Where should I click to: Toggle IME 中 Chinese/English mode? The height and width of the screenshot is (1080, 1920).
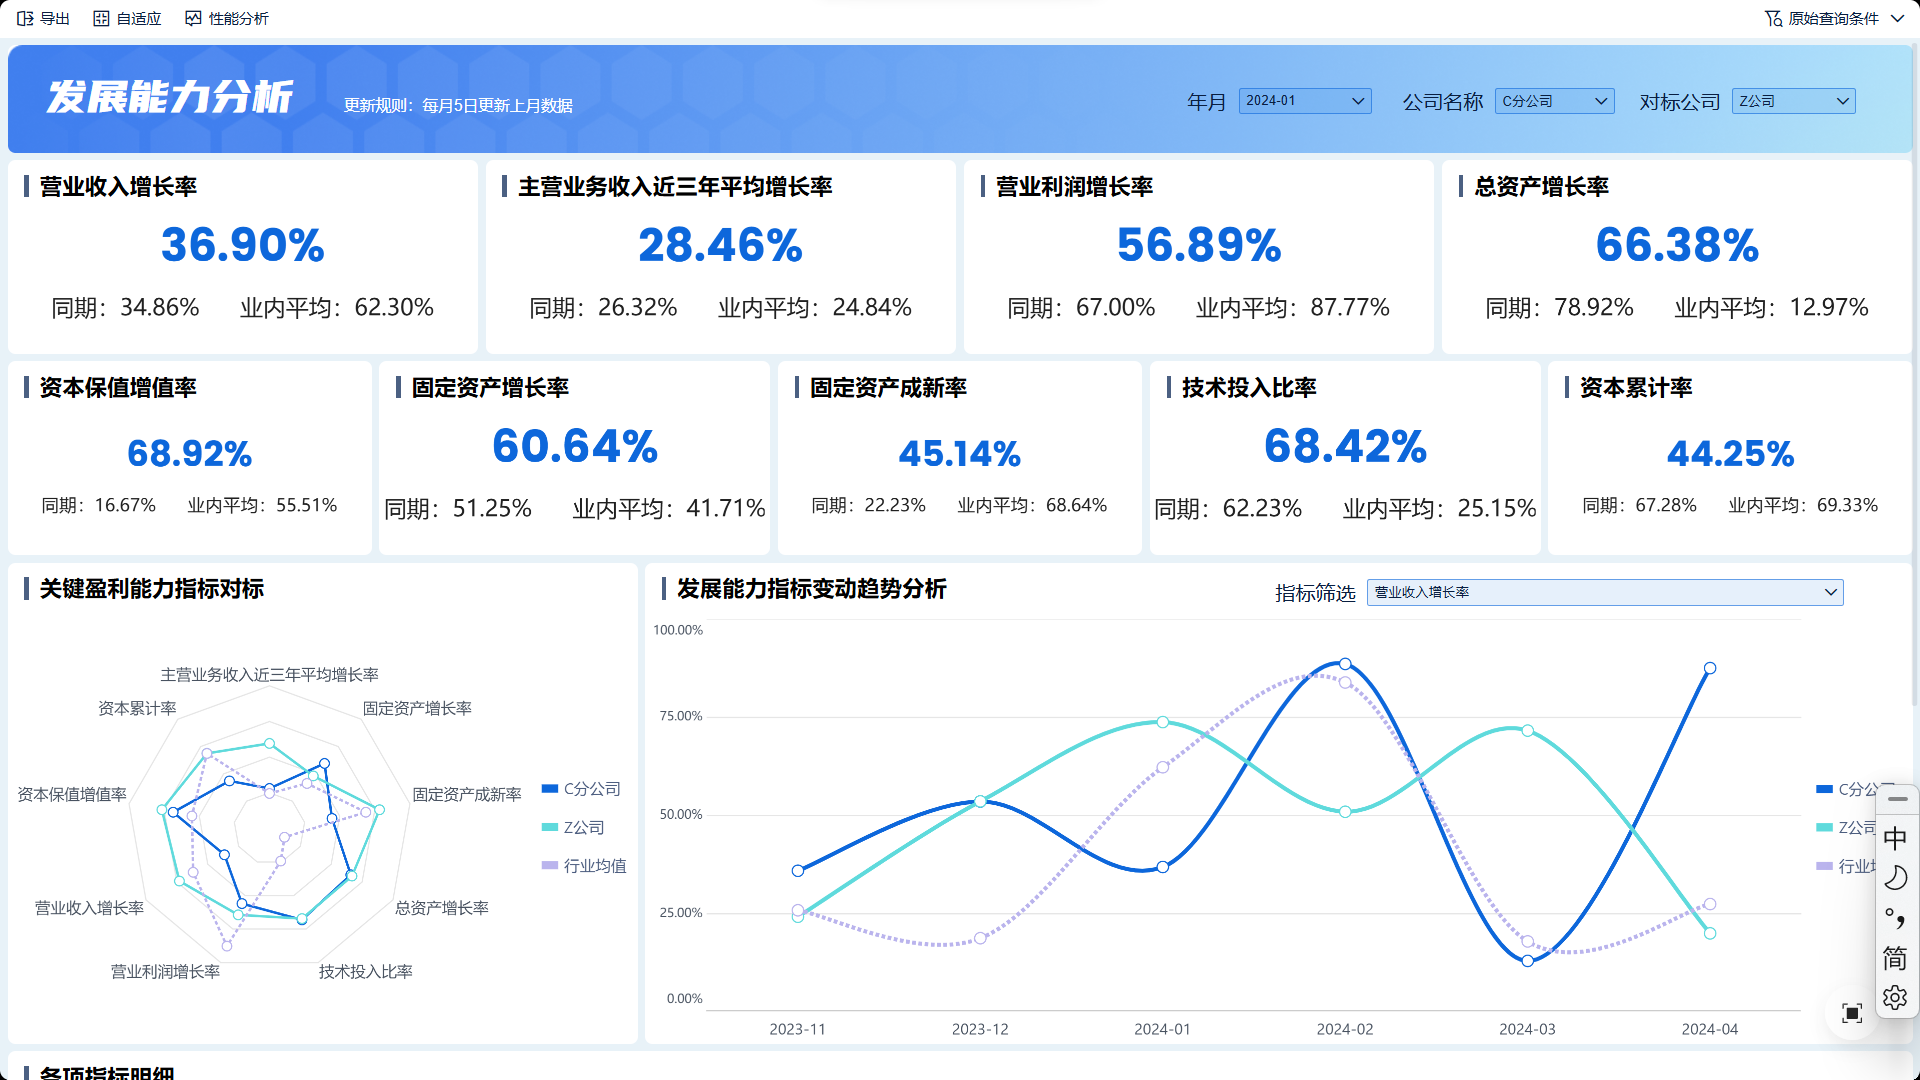point(1895,838)
